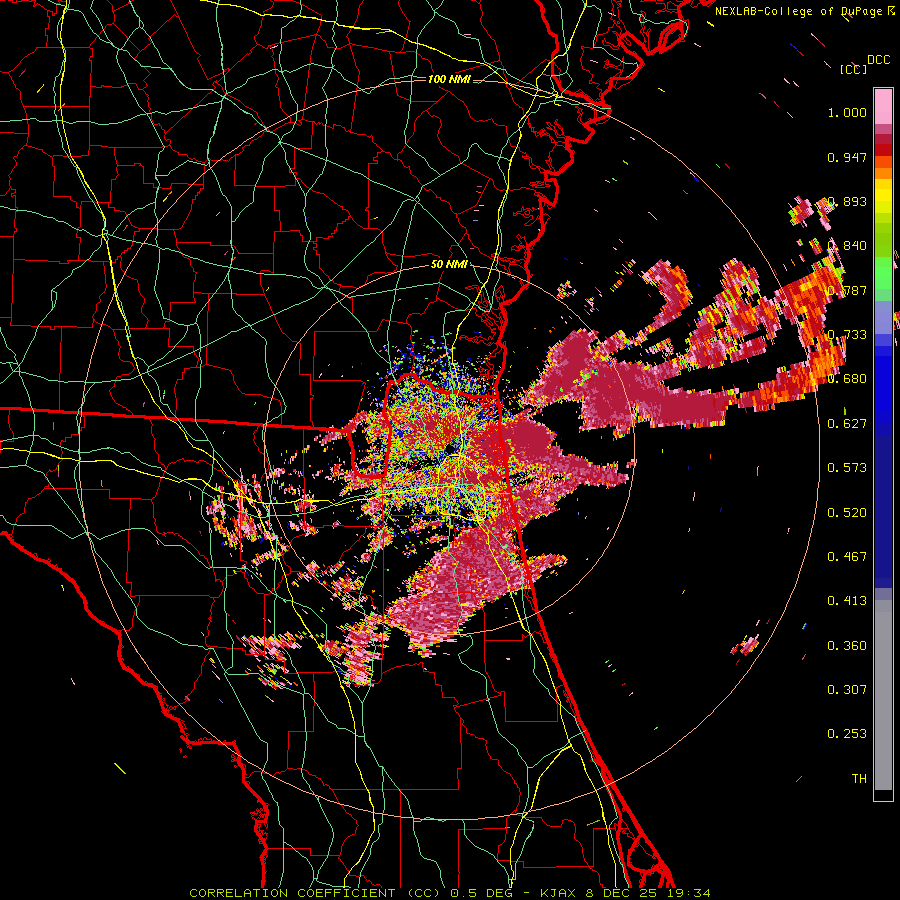Click the 0.253 scale value
This screenshot has width=900, height=900.
click(x=847, y=734)
